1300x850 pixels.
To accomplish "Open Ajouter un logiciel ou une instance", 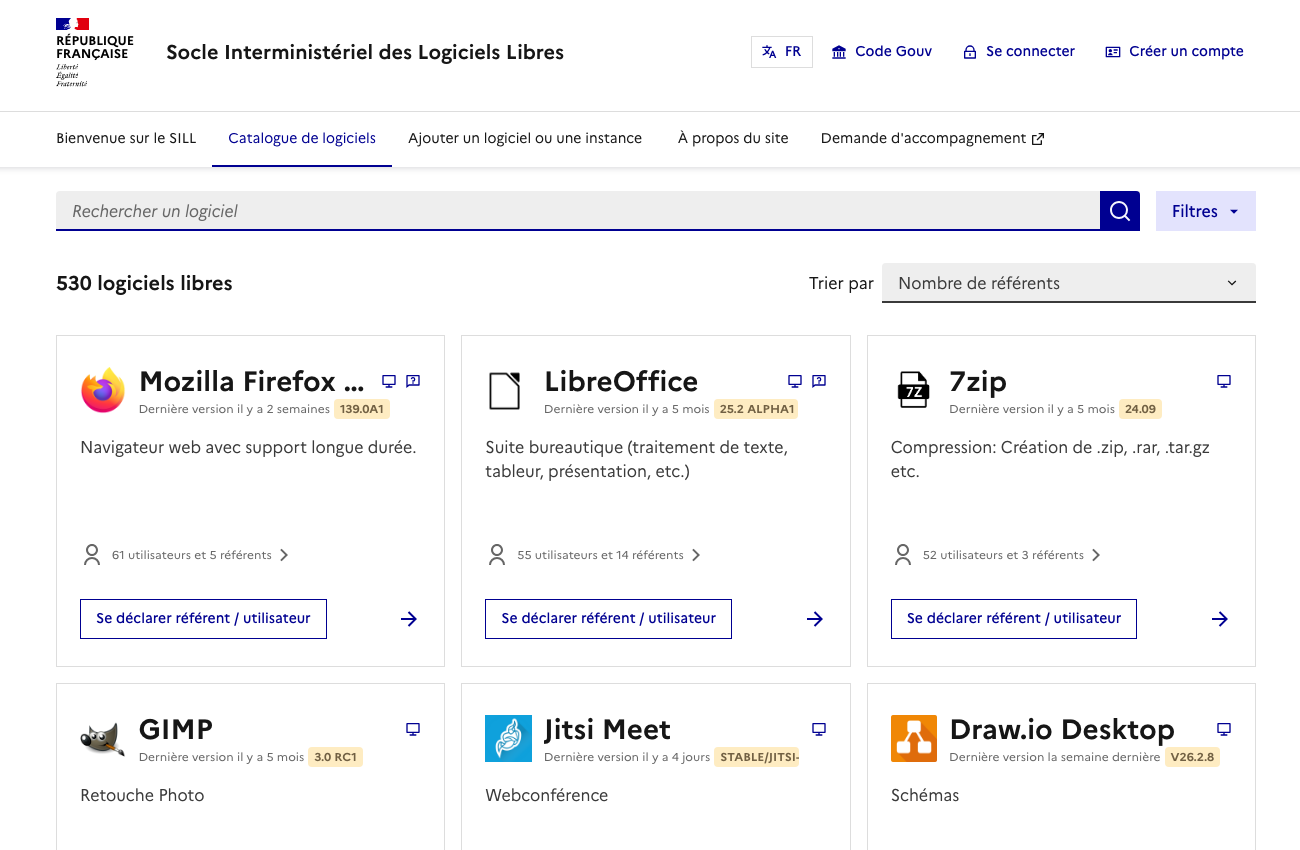I will (x=525, y=139).
